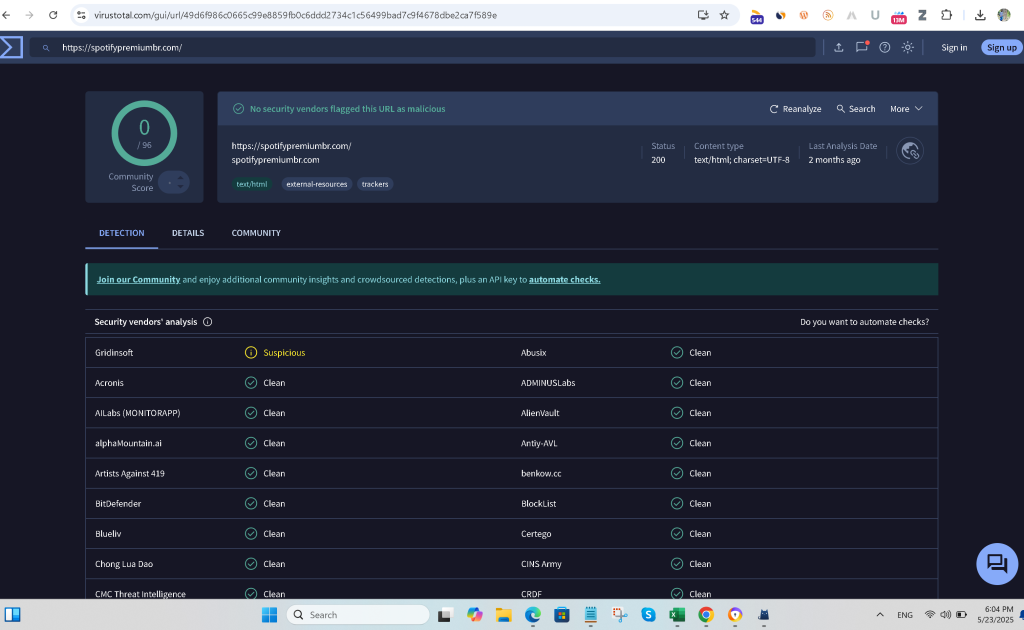Viewport: 1024px width, 630px height.
Task: Go back with the browser back arrow
Action: click(x=7, y=15)
